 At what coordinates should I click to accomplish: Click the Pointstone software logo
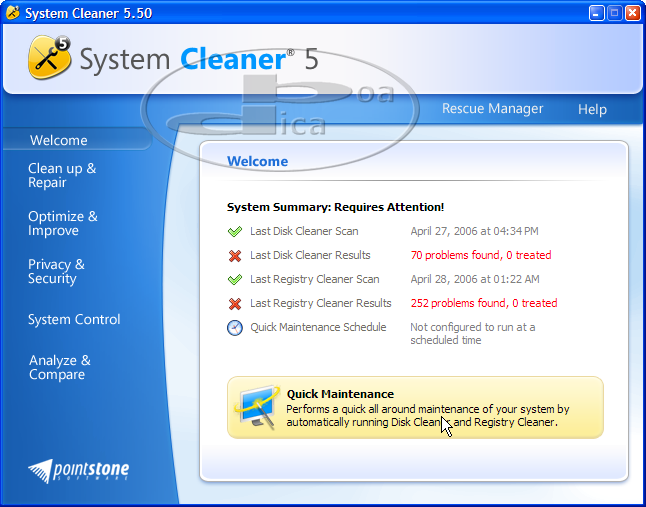(79, 469)
